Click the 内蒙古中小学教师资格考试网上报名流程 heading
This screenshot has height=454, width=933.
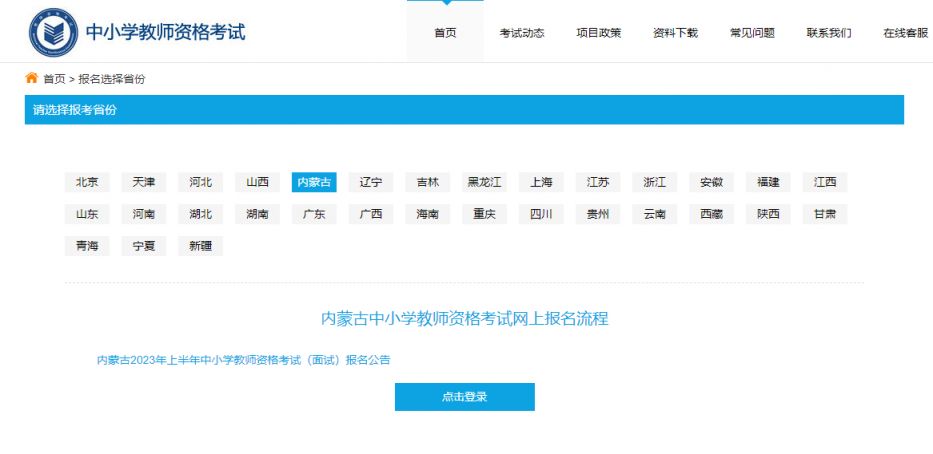[x=465, y=318]
